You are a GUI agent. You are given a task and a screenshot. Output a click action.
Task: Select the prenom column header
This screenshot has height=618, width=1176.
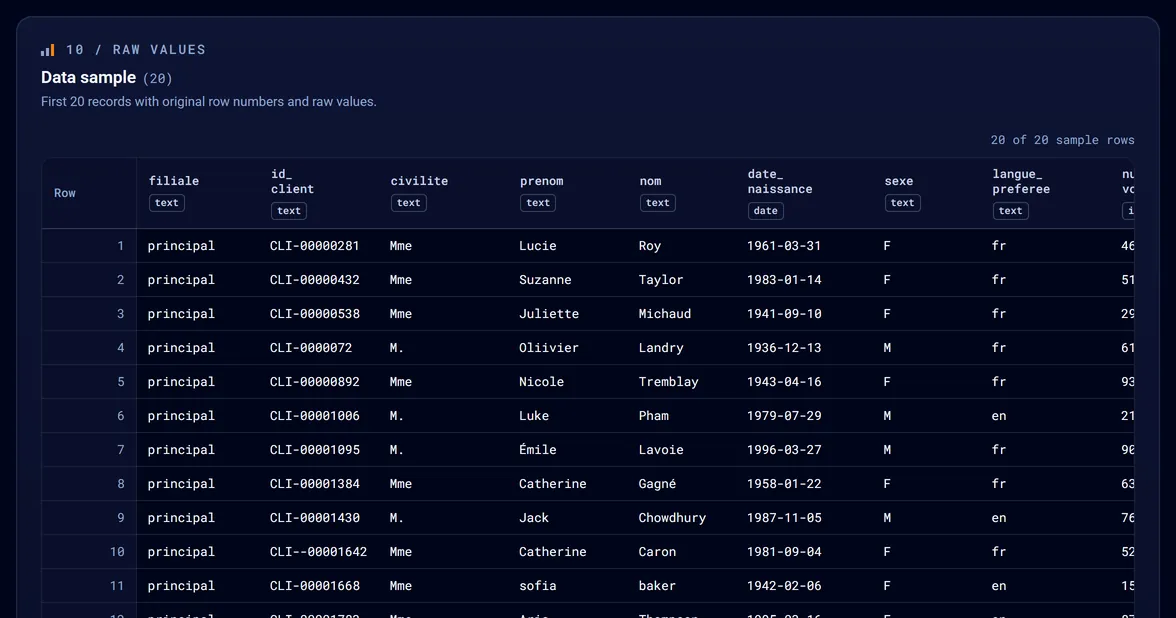[x=542, y=181]
